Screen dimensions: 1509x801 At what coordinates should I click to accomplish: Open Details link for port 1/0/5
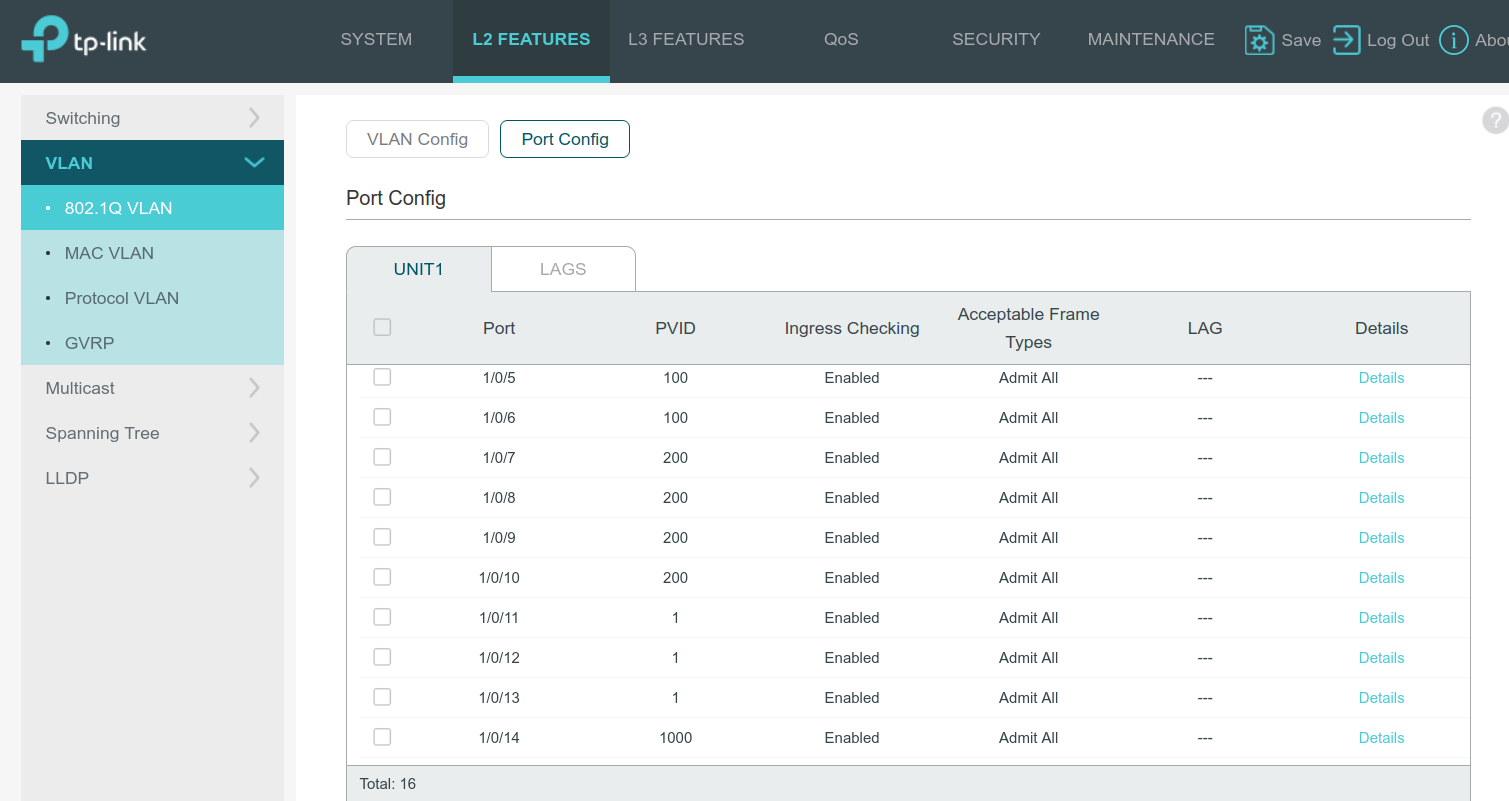(1381, 378)
